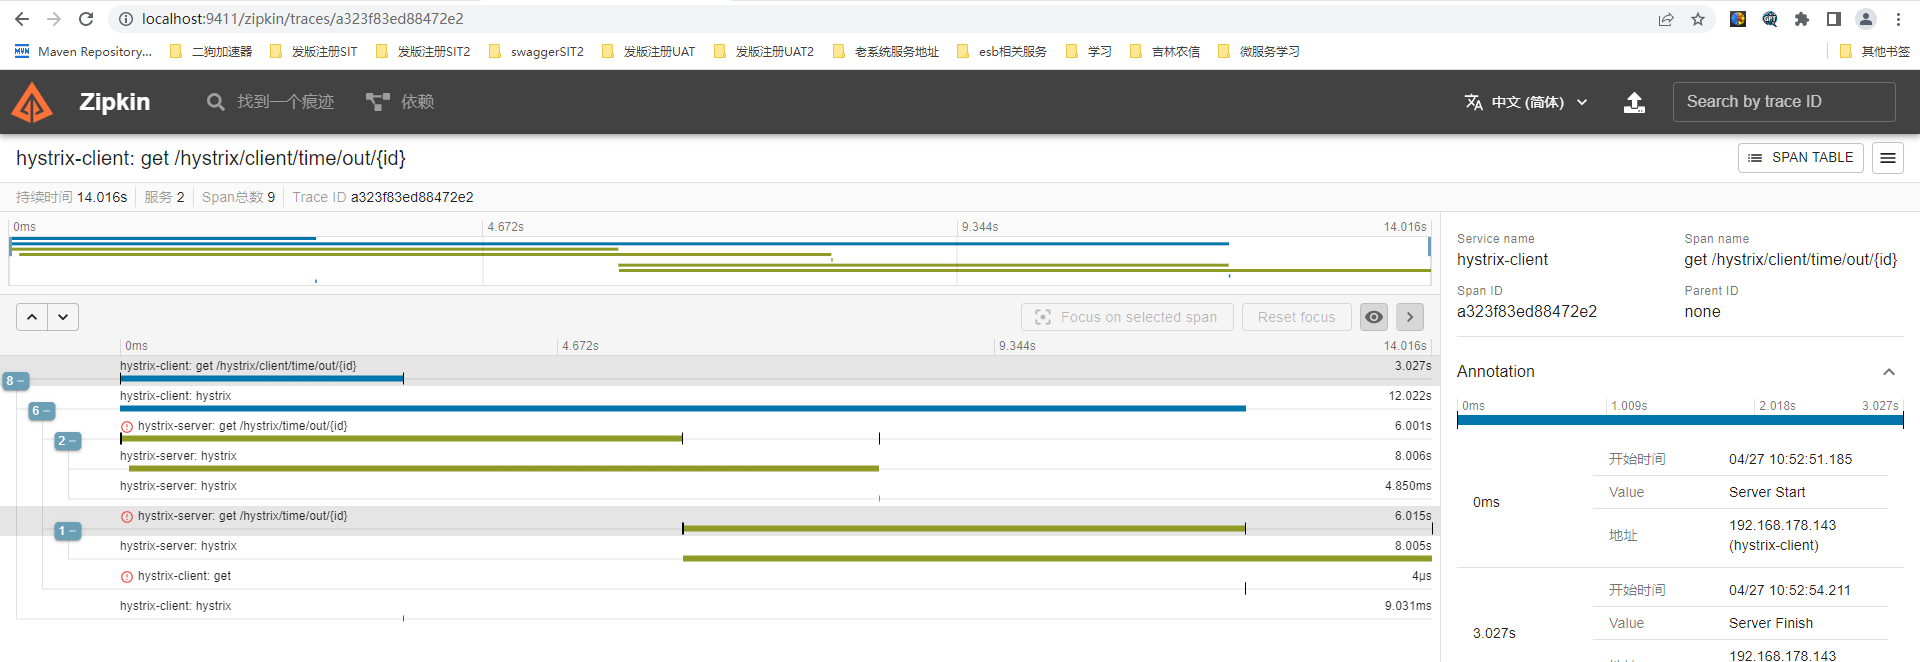1920x662 pixels.
Task: Select root span get /hystrix/client/time/out/{id}
Action: [776, 371]
